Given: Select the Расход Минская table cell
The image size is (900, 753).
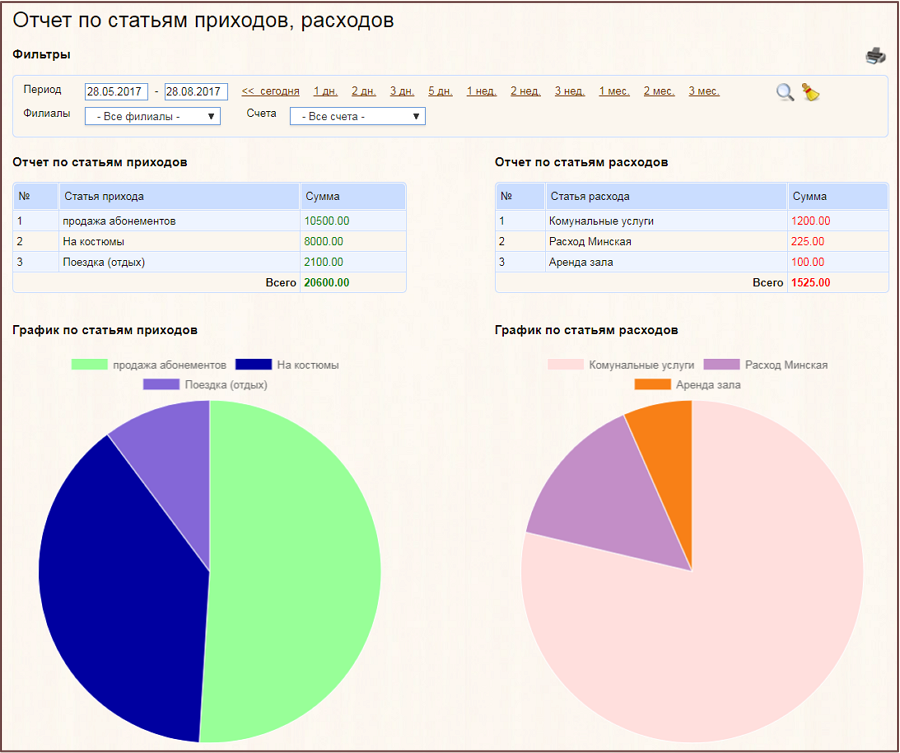Looking at the screenshot, I should (666, 242).
